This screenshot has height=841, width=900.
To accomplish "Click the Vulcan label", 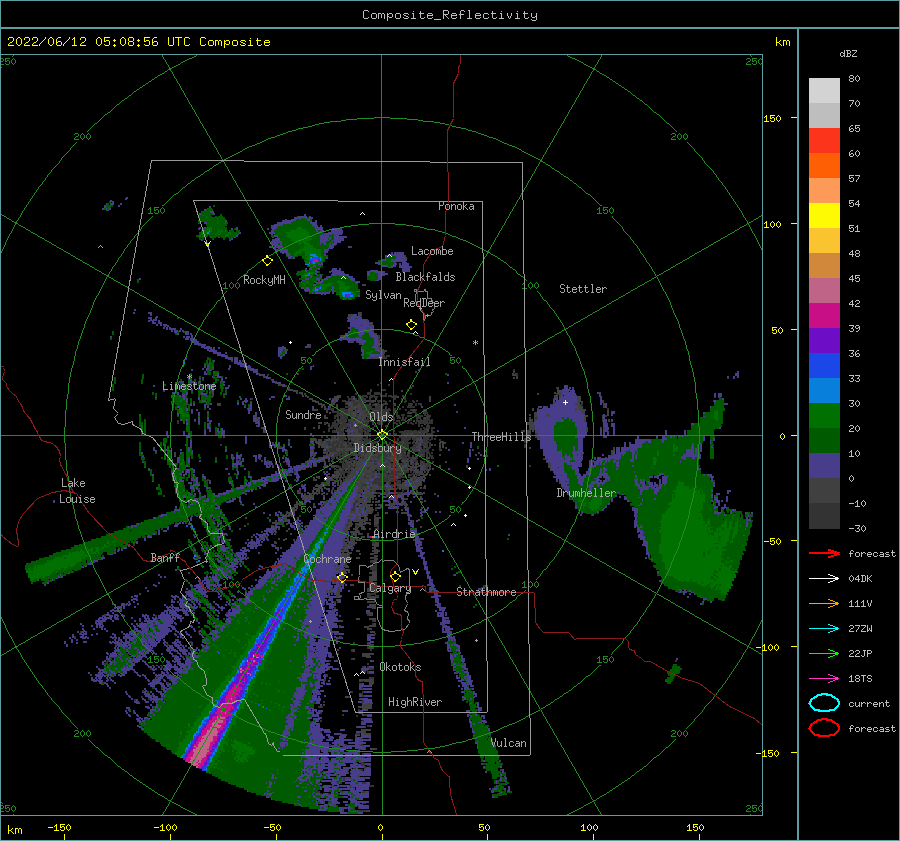I will [x=509, y=743].
